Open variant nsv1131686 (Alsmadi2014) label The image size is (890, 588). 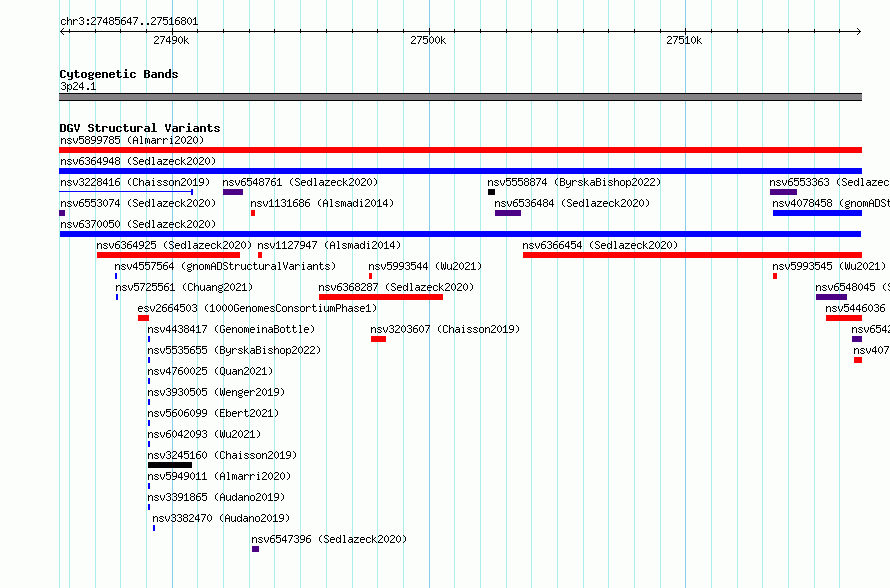click(x=322, y=203)
